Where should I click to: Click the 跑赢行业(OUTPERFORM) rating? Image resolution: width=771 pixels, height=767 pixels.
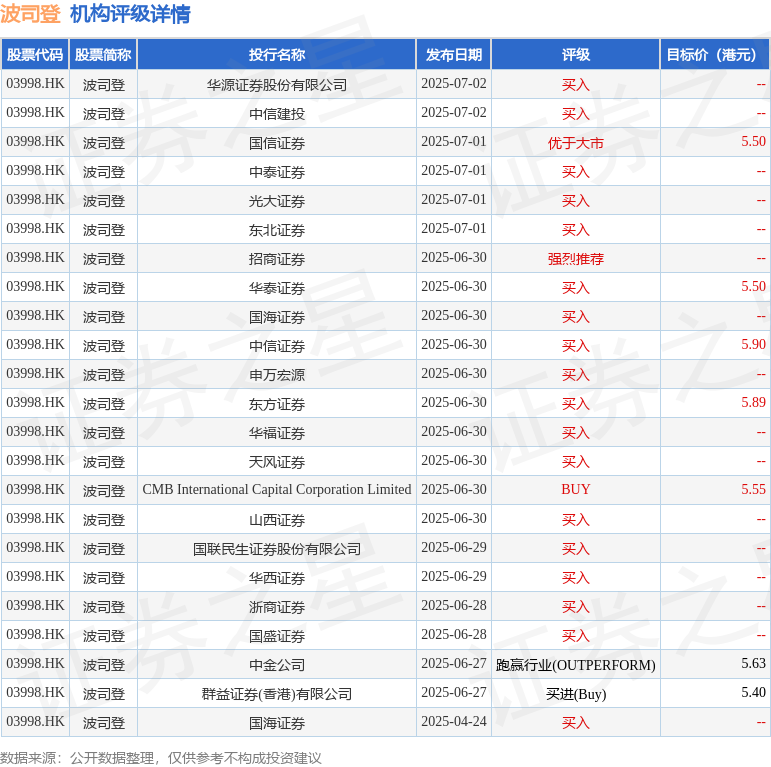point(576,665)
